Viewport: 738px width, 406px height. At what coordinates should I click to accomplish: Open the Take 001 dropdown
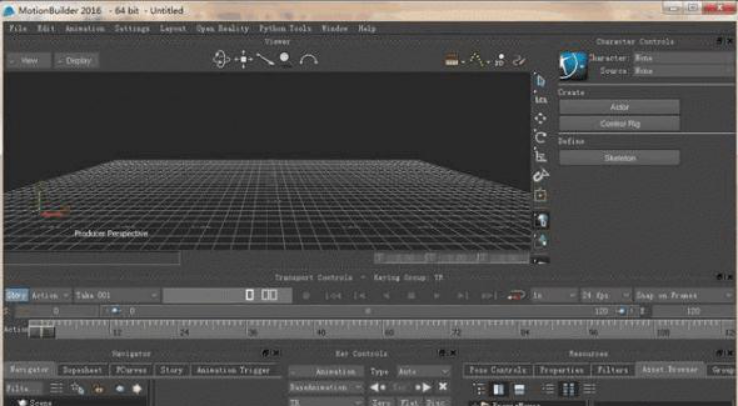click(x=116, y=295)
